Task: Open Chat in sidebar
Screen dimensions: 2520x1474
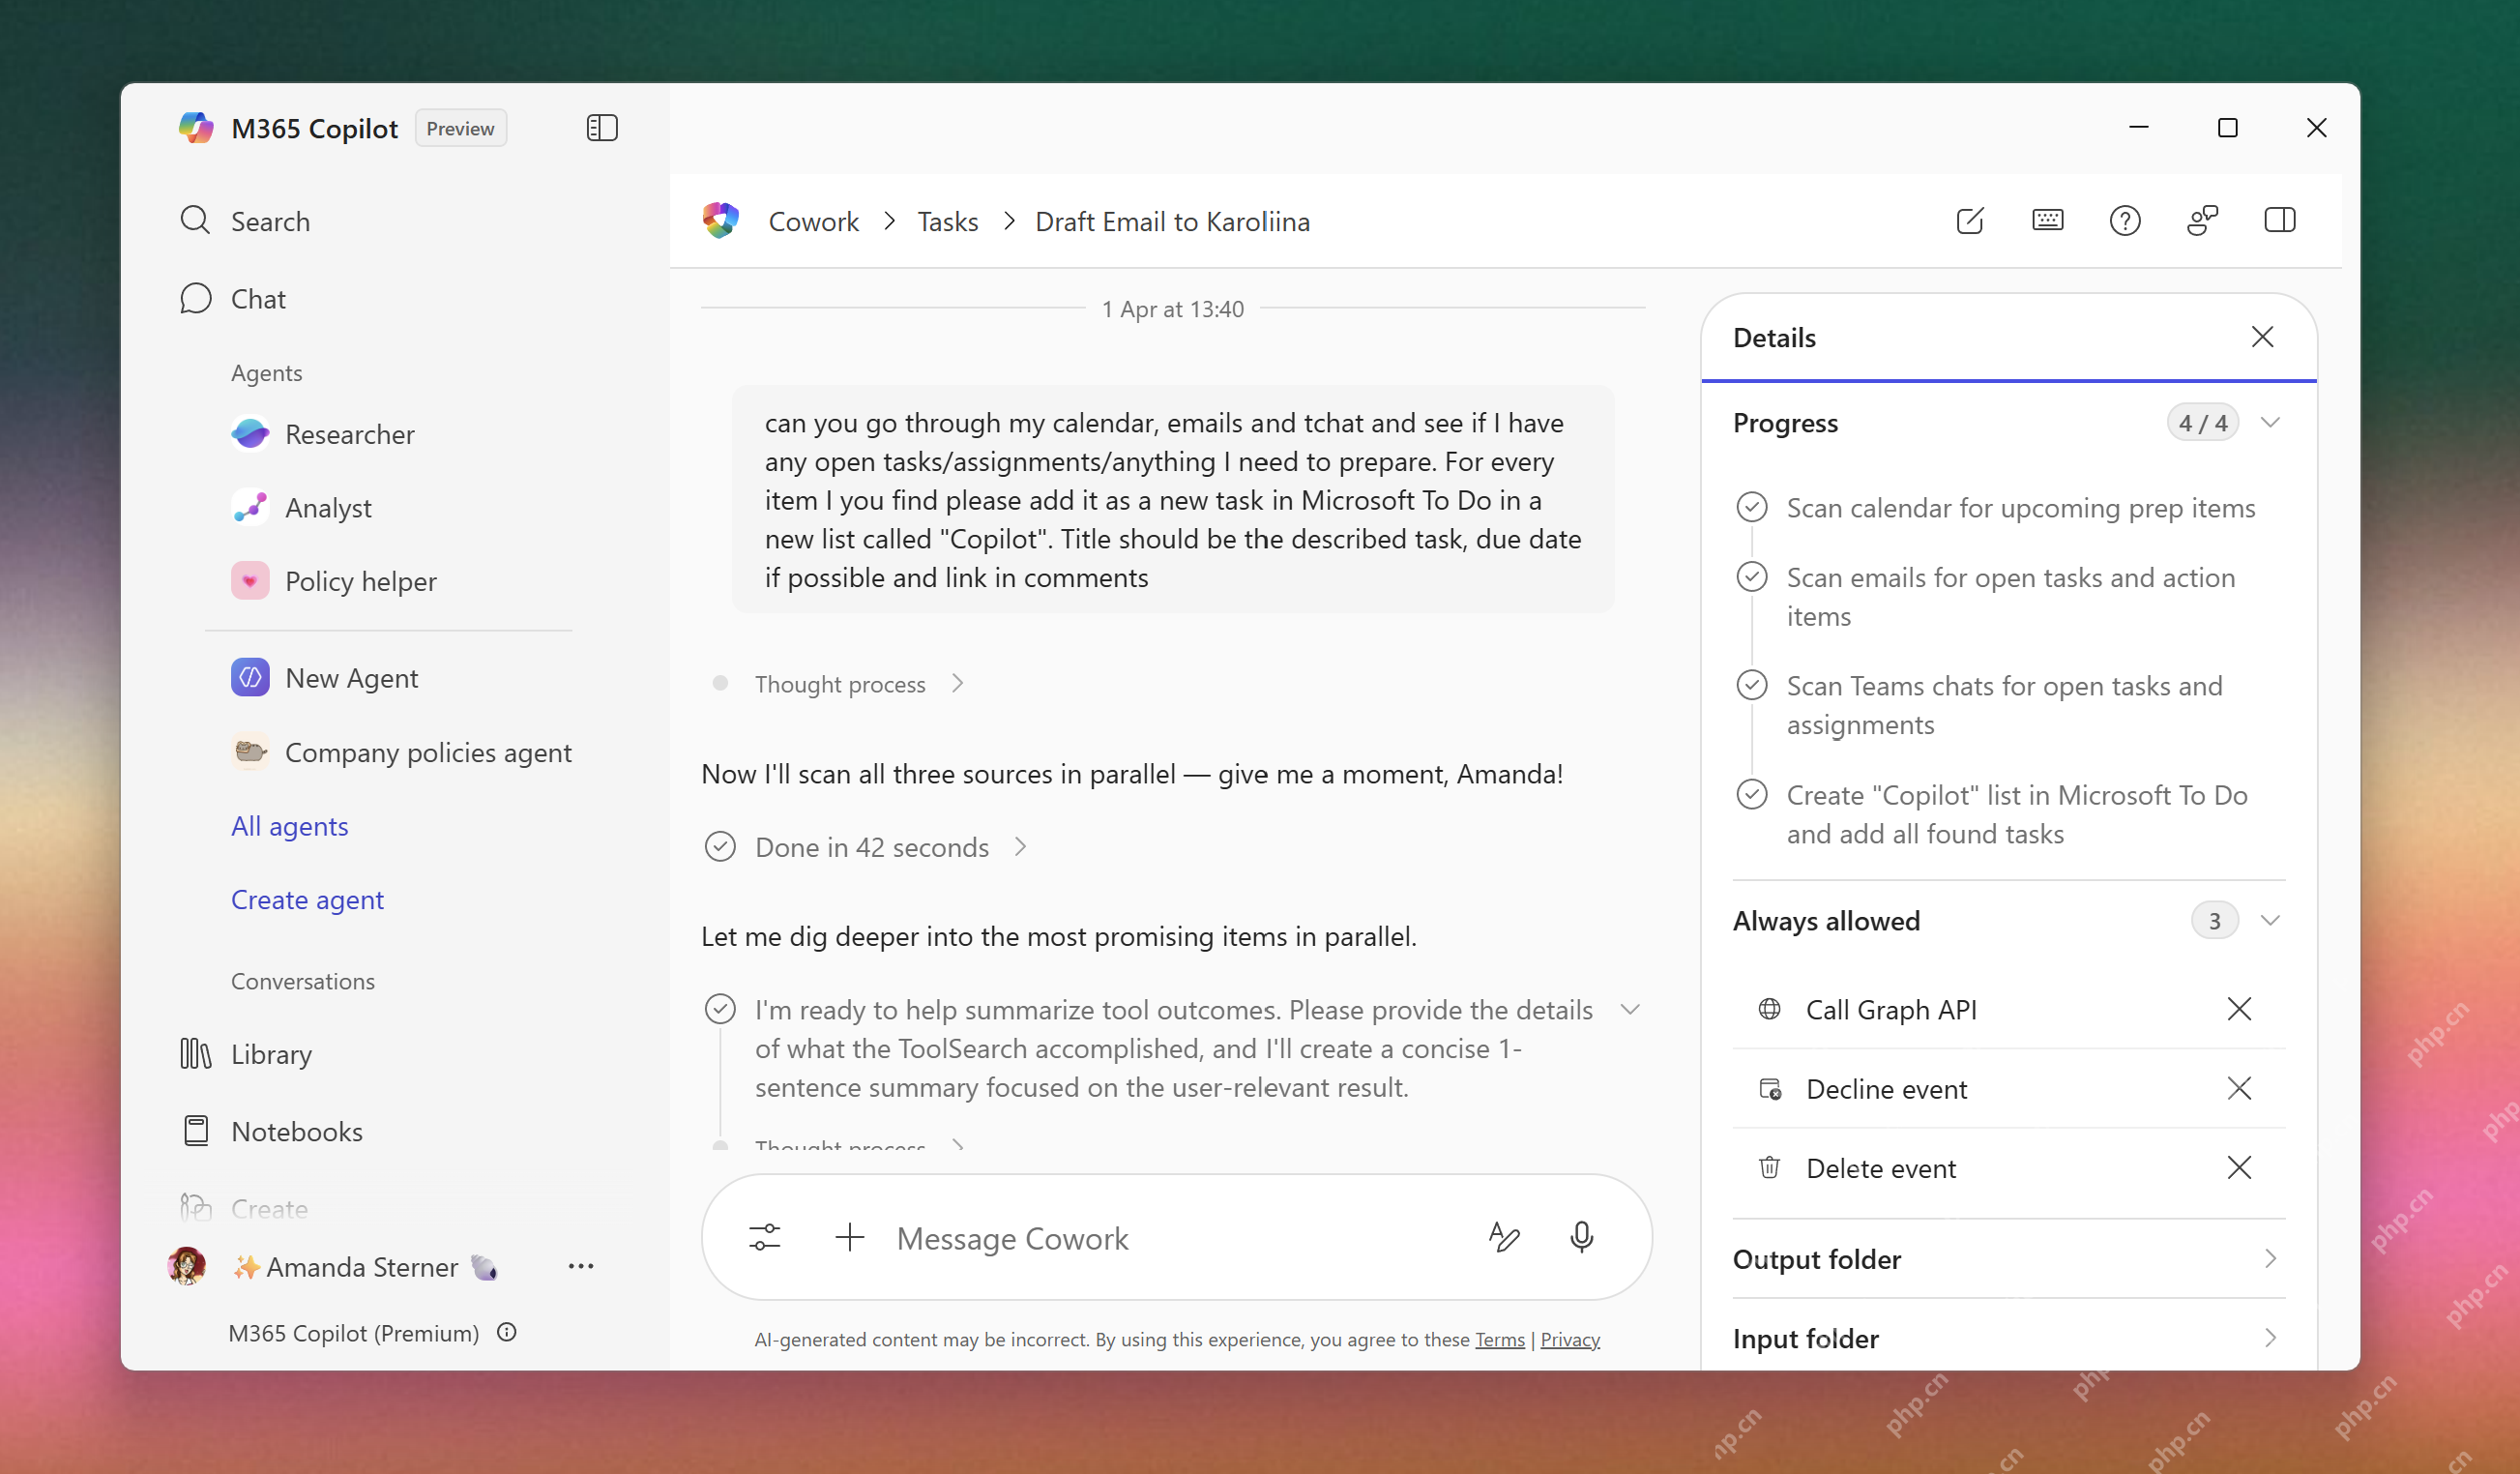Action: coord(233,299)
